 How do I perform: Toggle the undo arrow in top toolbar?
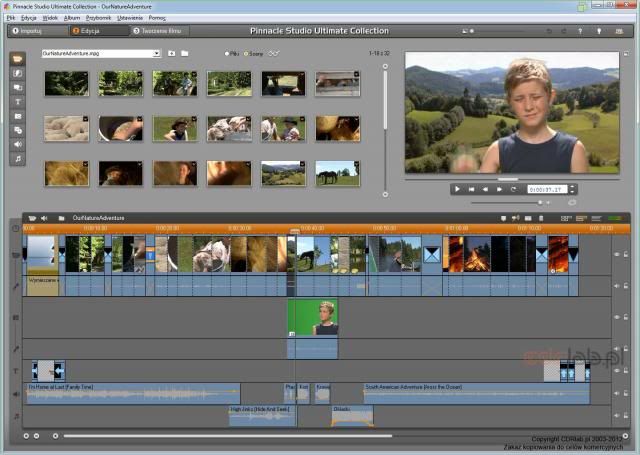click(x=549, y=31)
